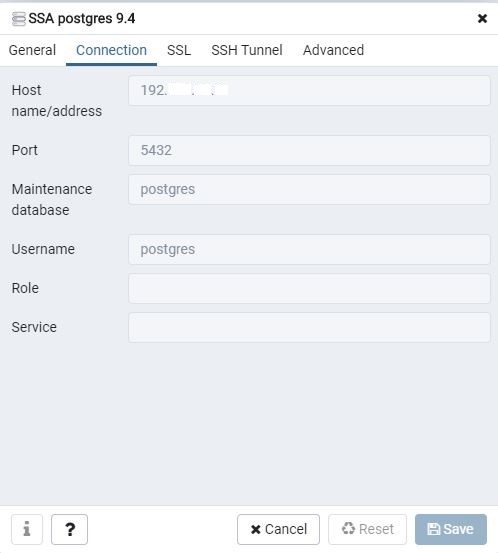The width and height of the screenshot is (498, 553).
Task: Click the empty Service field
Action: tap(309, 327)
